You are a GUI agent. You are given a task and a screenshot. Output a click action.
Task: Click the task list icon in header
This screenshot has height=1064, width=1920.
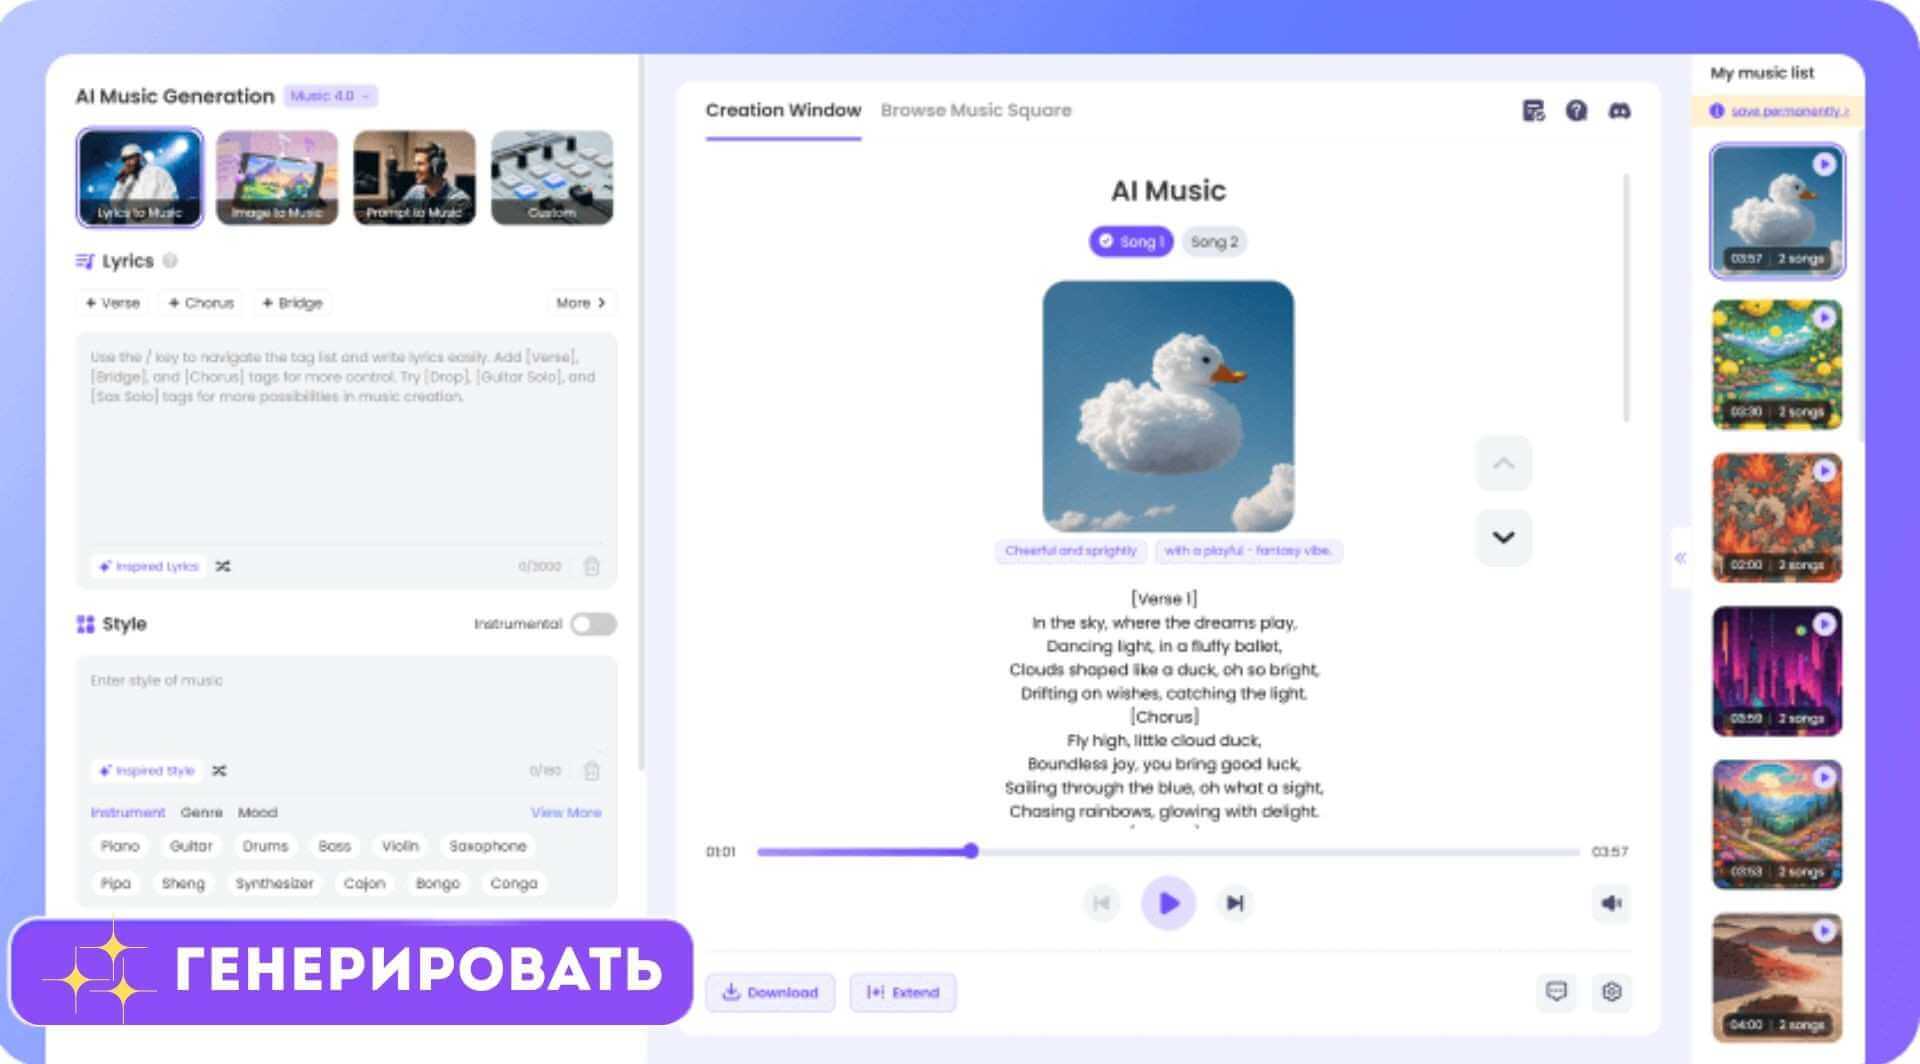point(1533,111)
